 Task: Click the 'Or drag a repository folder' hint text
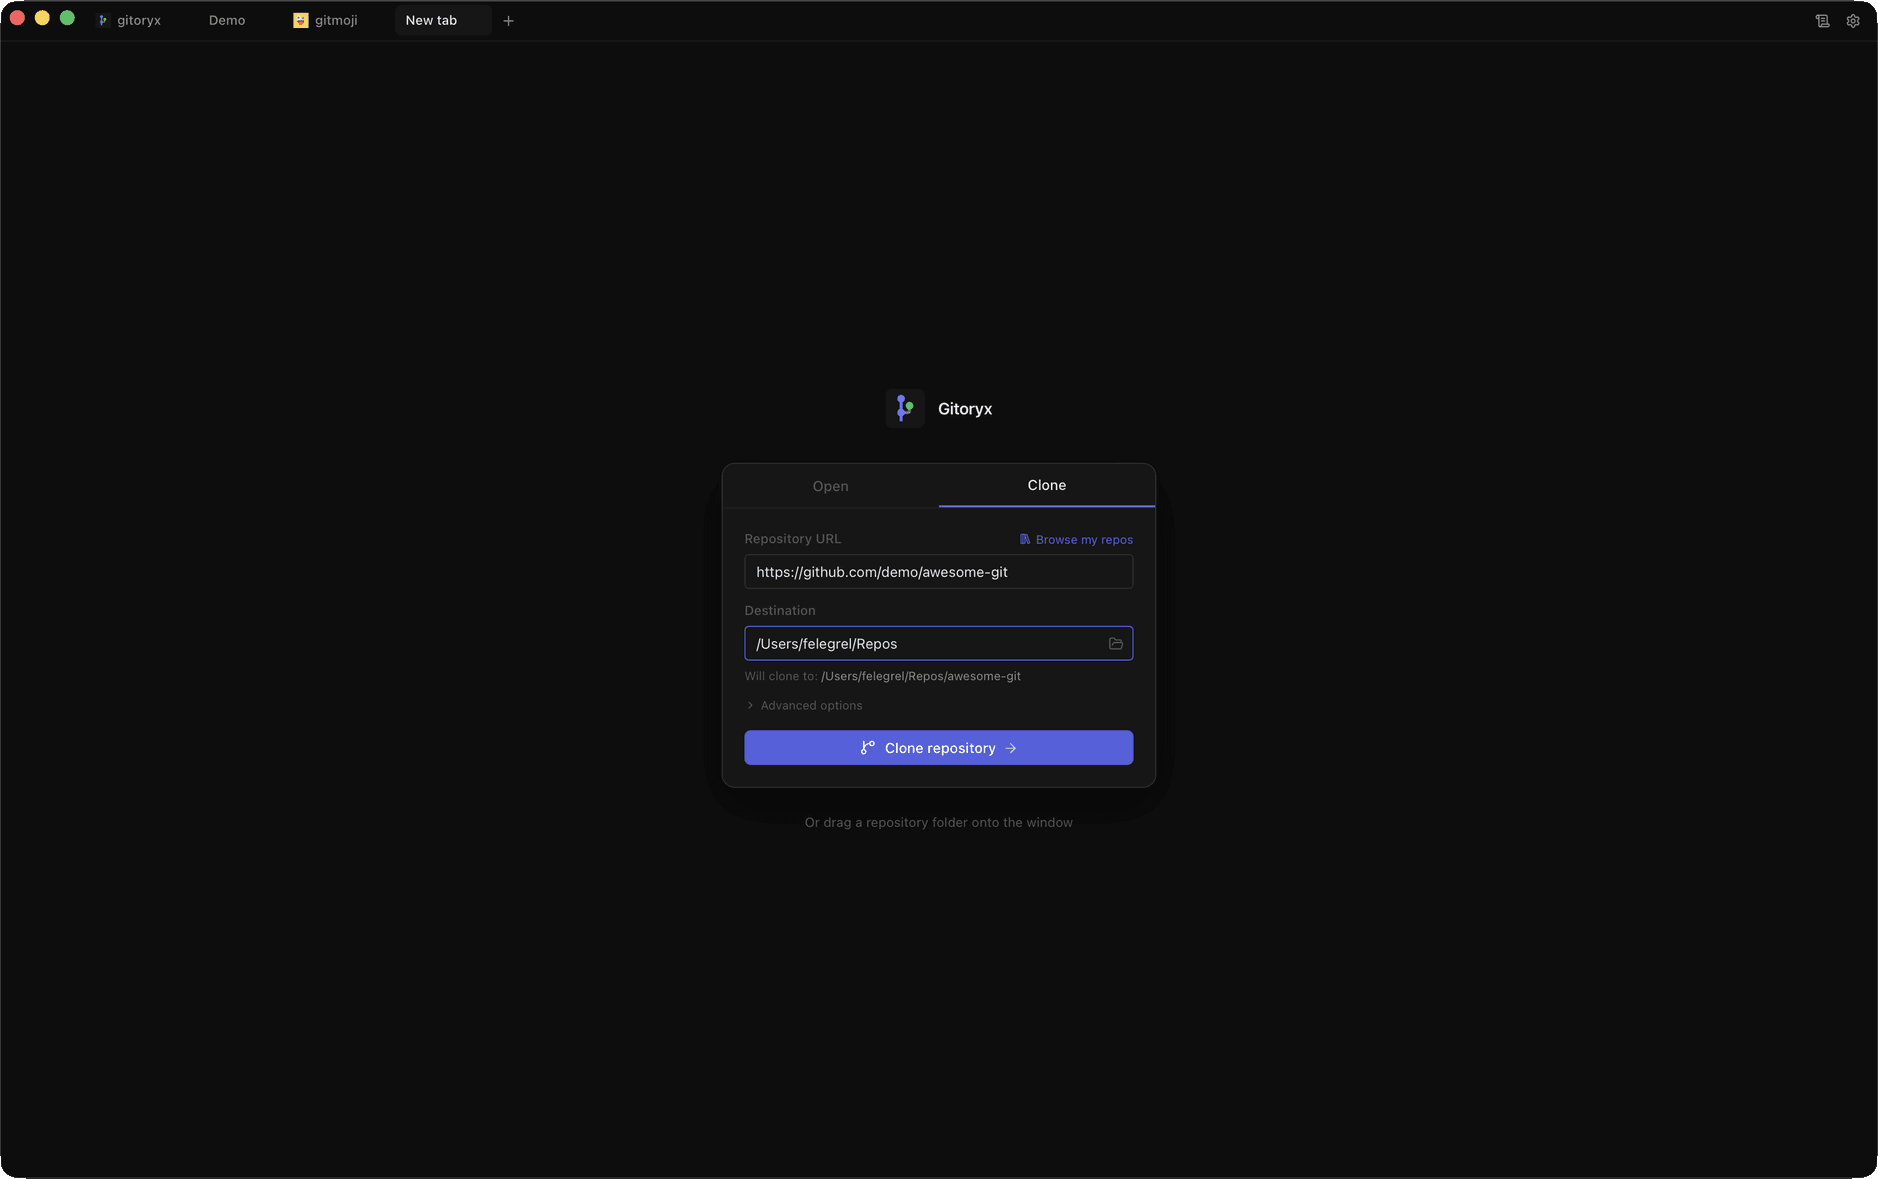click(938, 823)
